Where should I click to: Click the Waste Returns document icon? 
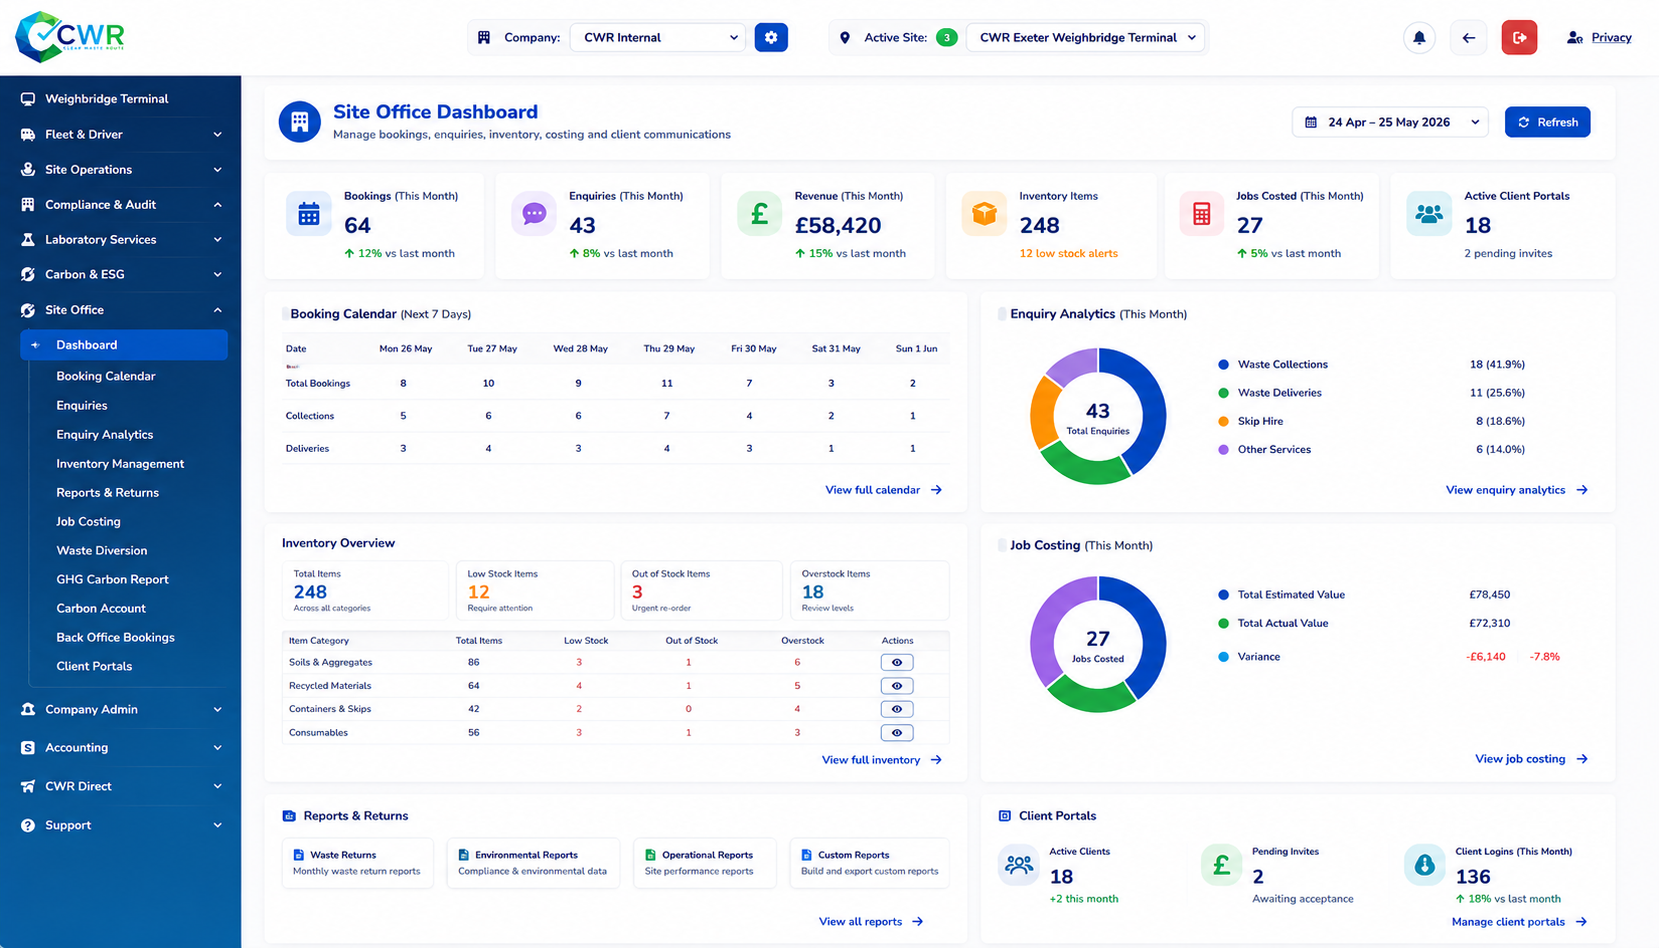click(298, 855)
